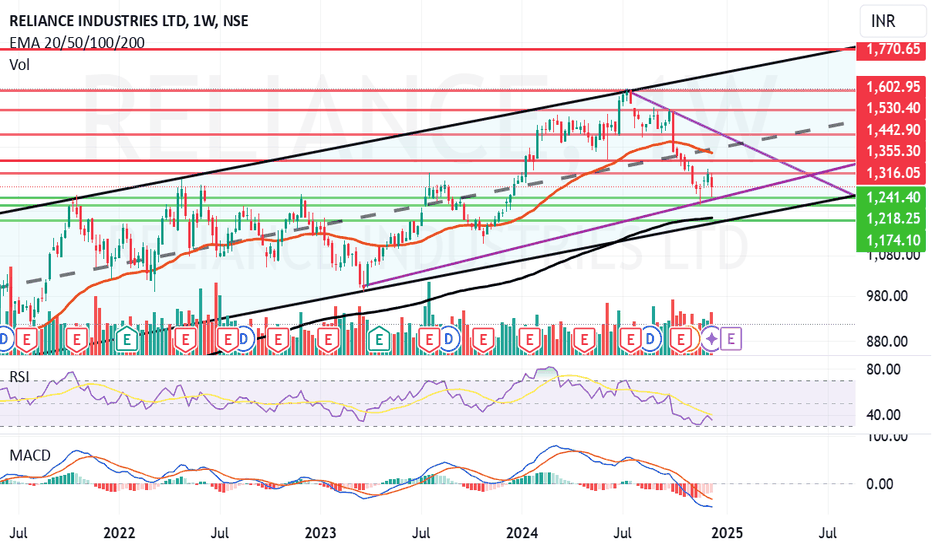Image resolution: width=932 pixels, height=550 pixels.
Task: Open the INR currency selector
Action: [892, 21]
